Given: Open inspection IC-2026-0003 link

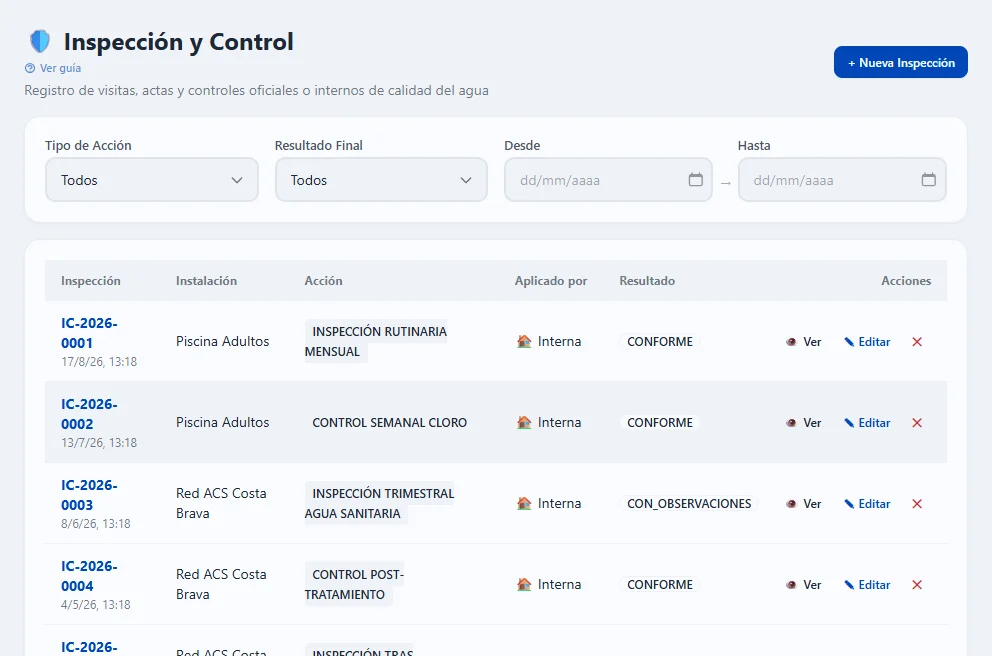Looking at the screenshot, I should [89, 495].
